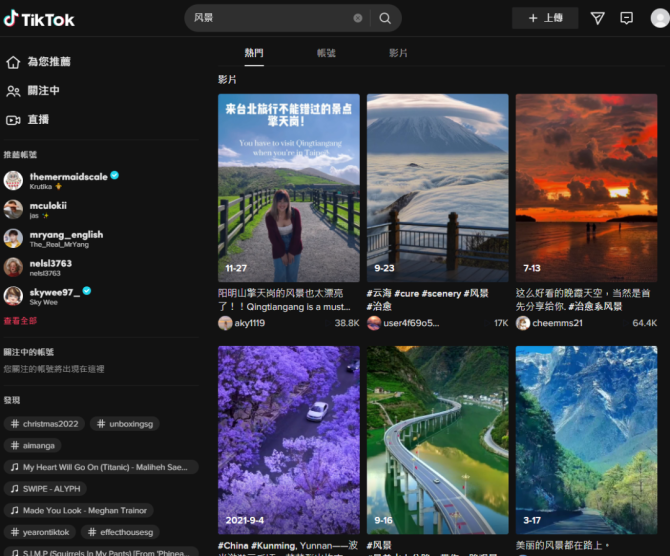Click the #治愈系风景 hashtag in caption
Image resolution: width=670 pixels, height=556 pixels.
[x=595, y=306]
